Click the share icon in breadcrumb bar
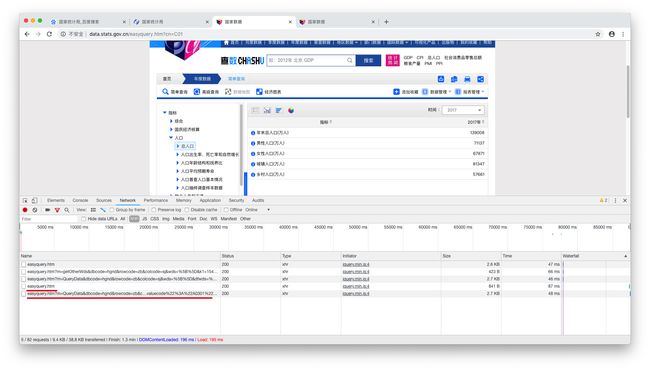Image resolution: width=650 pixels, height=370 pixels. (x=480, y=79)
